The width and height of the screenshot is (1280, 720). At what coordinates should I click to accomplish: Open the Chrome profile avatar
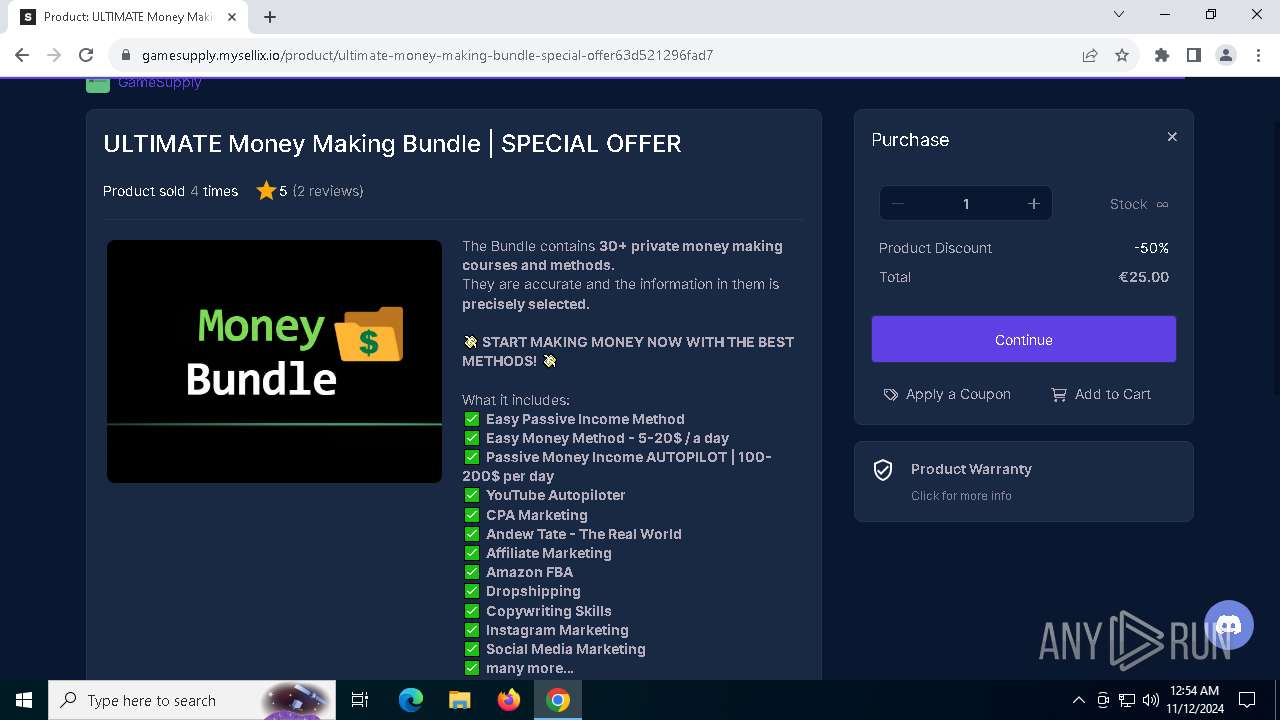click(1226, 55)
